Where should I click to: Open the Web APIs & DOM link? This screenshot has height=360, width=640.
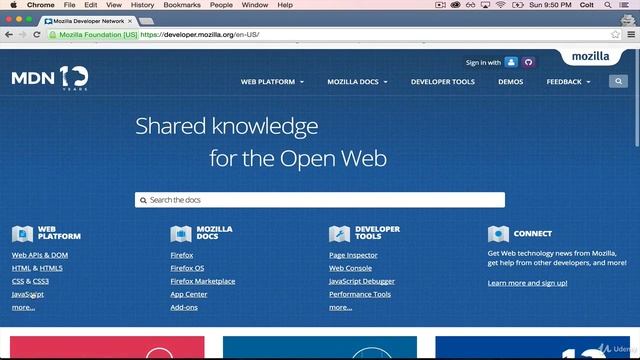click(x=40, y=255)
